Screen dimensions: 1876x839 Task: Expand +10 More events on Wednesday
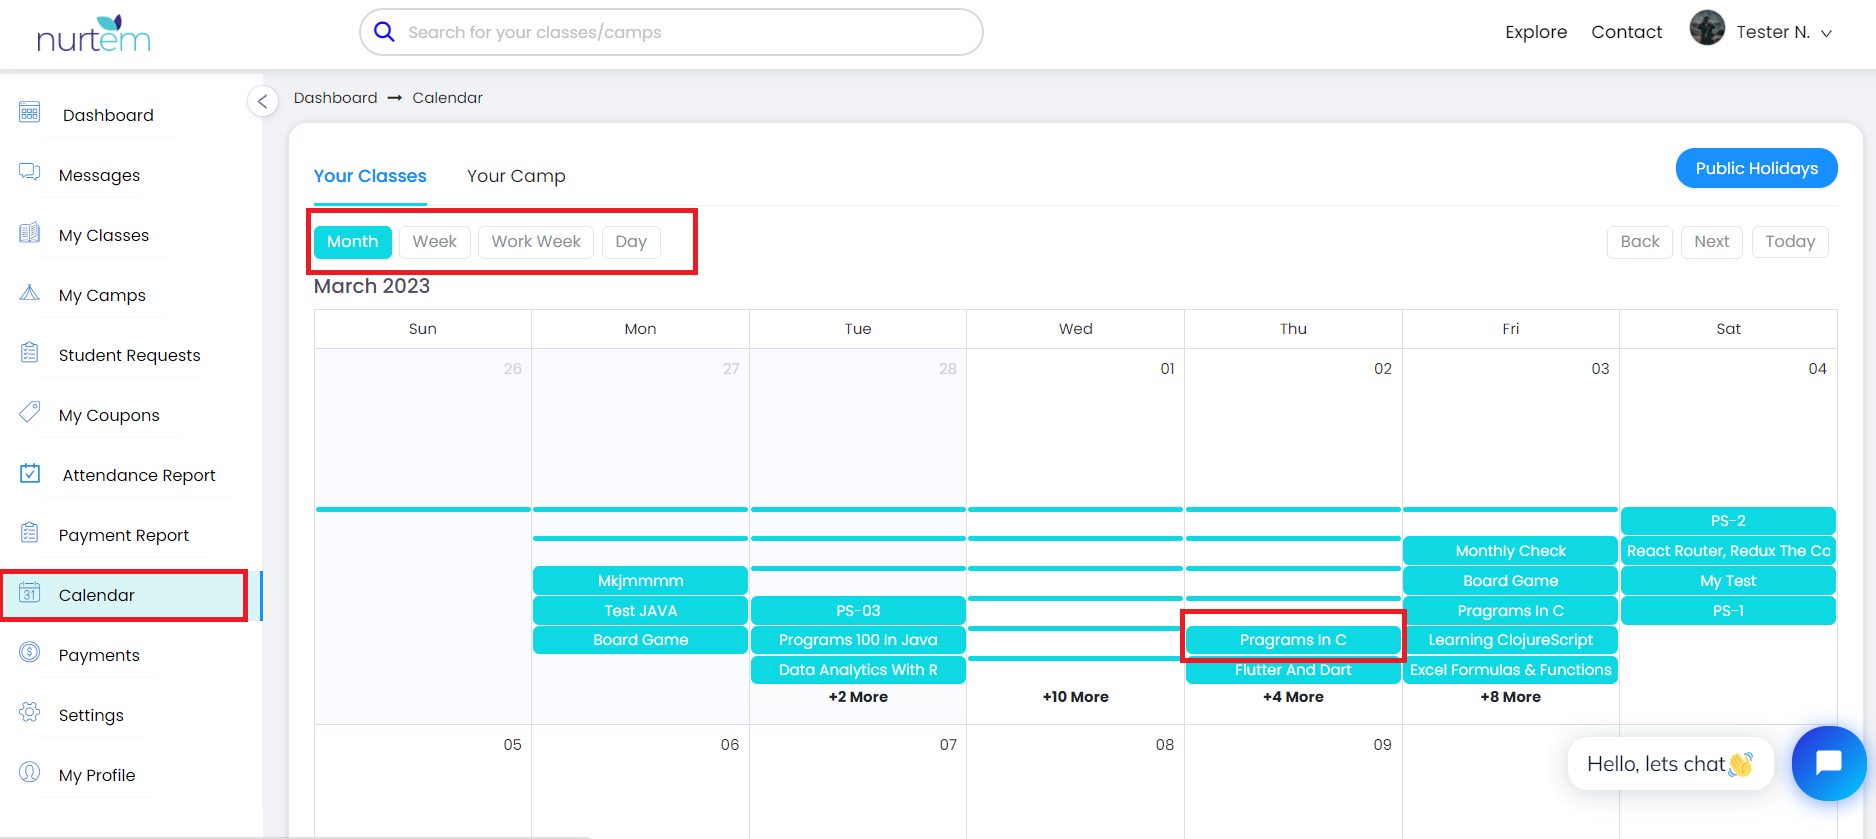pyautogui.click(x=1075, y=697)
